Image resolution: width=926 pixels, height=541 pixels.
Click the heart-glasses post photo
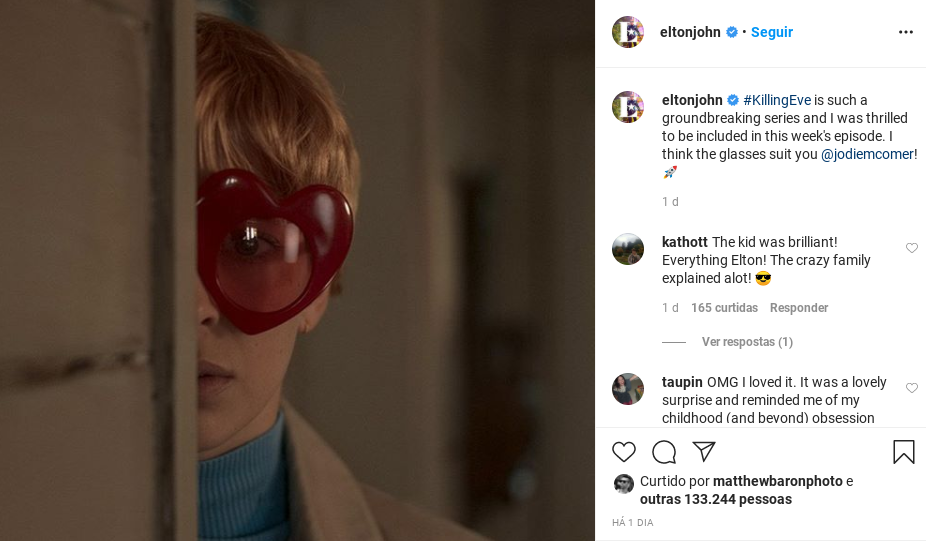pyautogui.click(x=298, y=270)
